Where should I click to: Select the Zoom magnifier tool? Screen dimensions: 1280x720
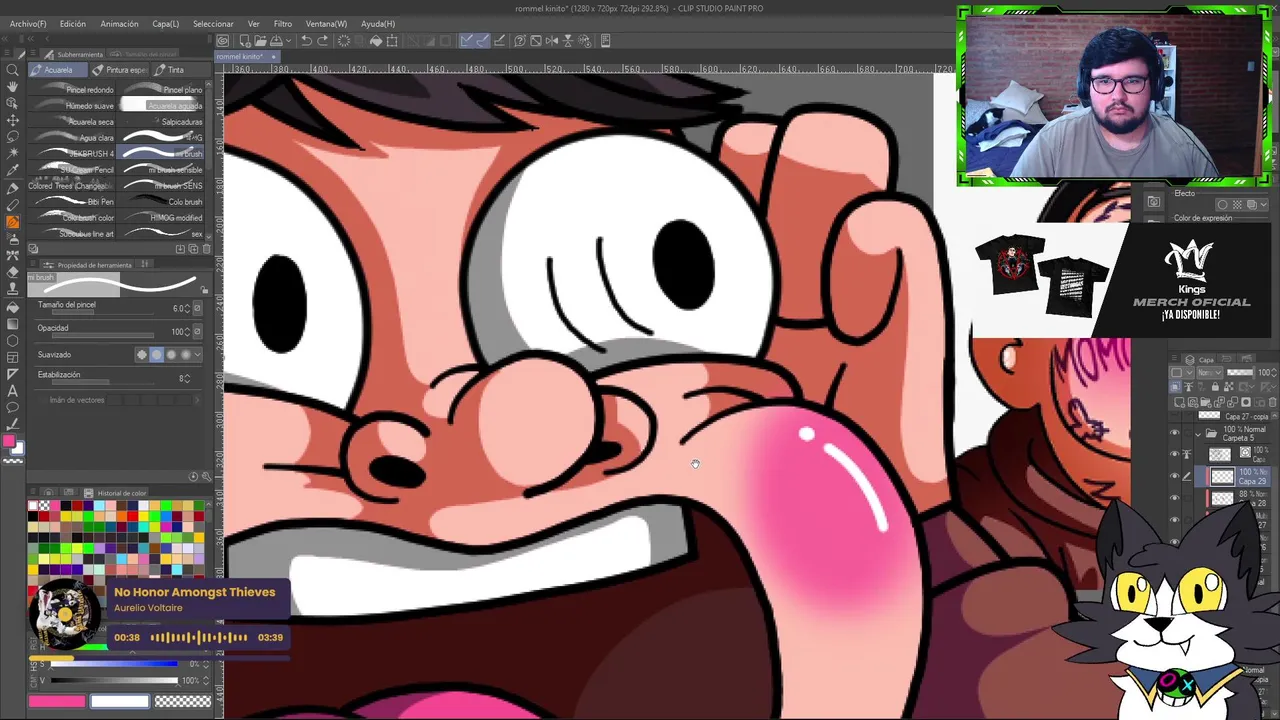tap(13, 70)
